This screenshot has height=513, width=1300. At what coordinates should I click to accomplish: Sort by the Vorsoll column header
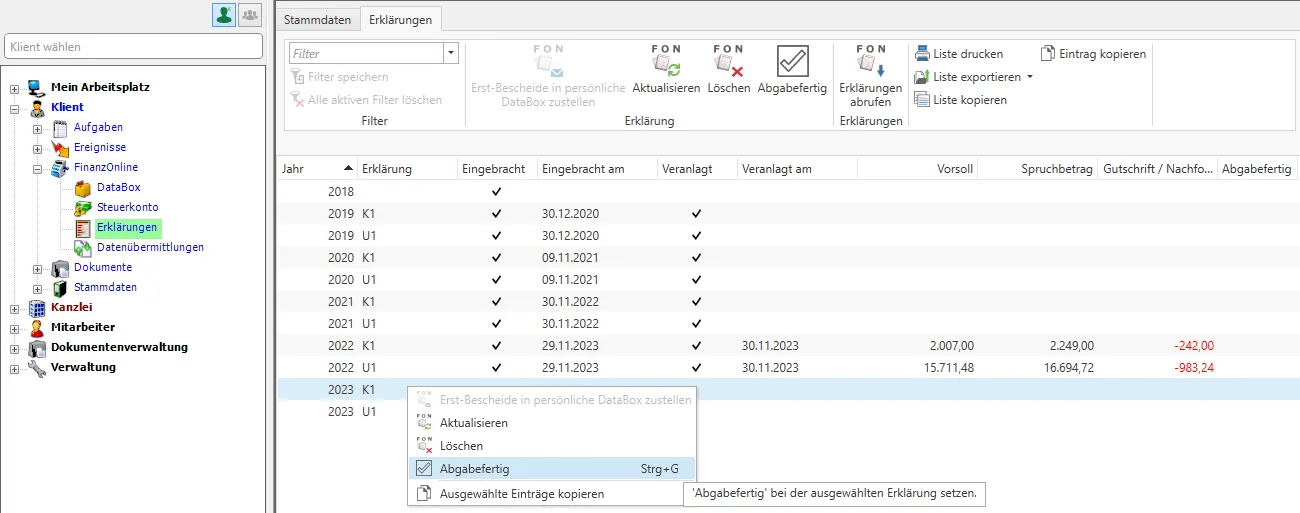coord(917,169)
